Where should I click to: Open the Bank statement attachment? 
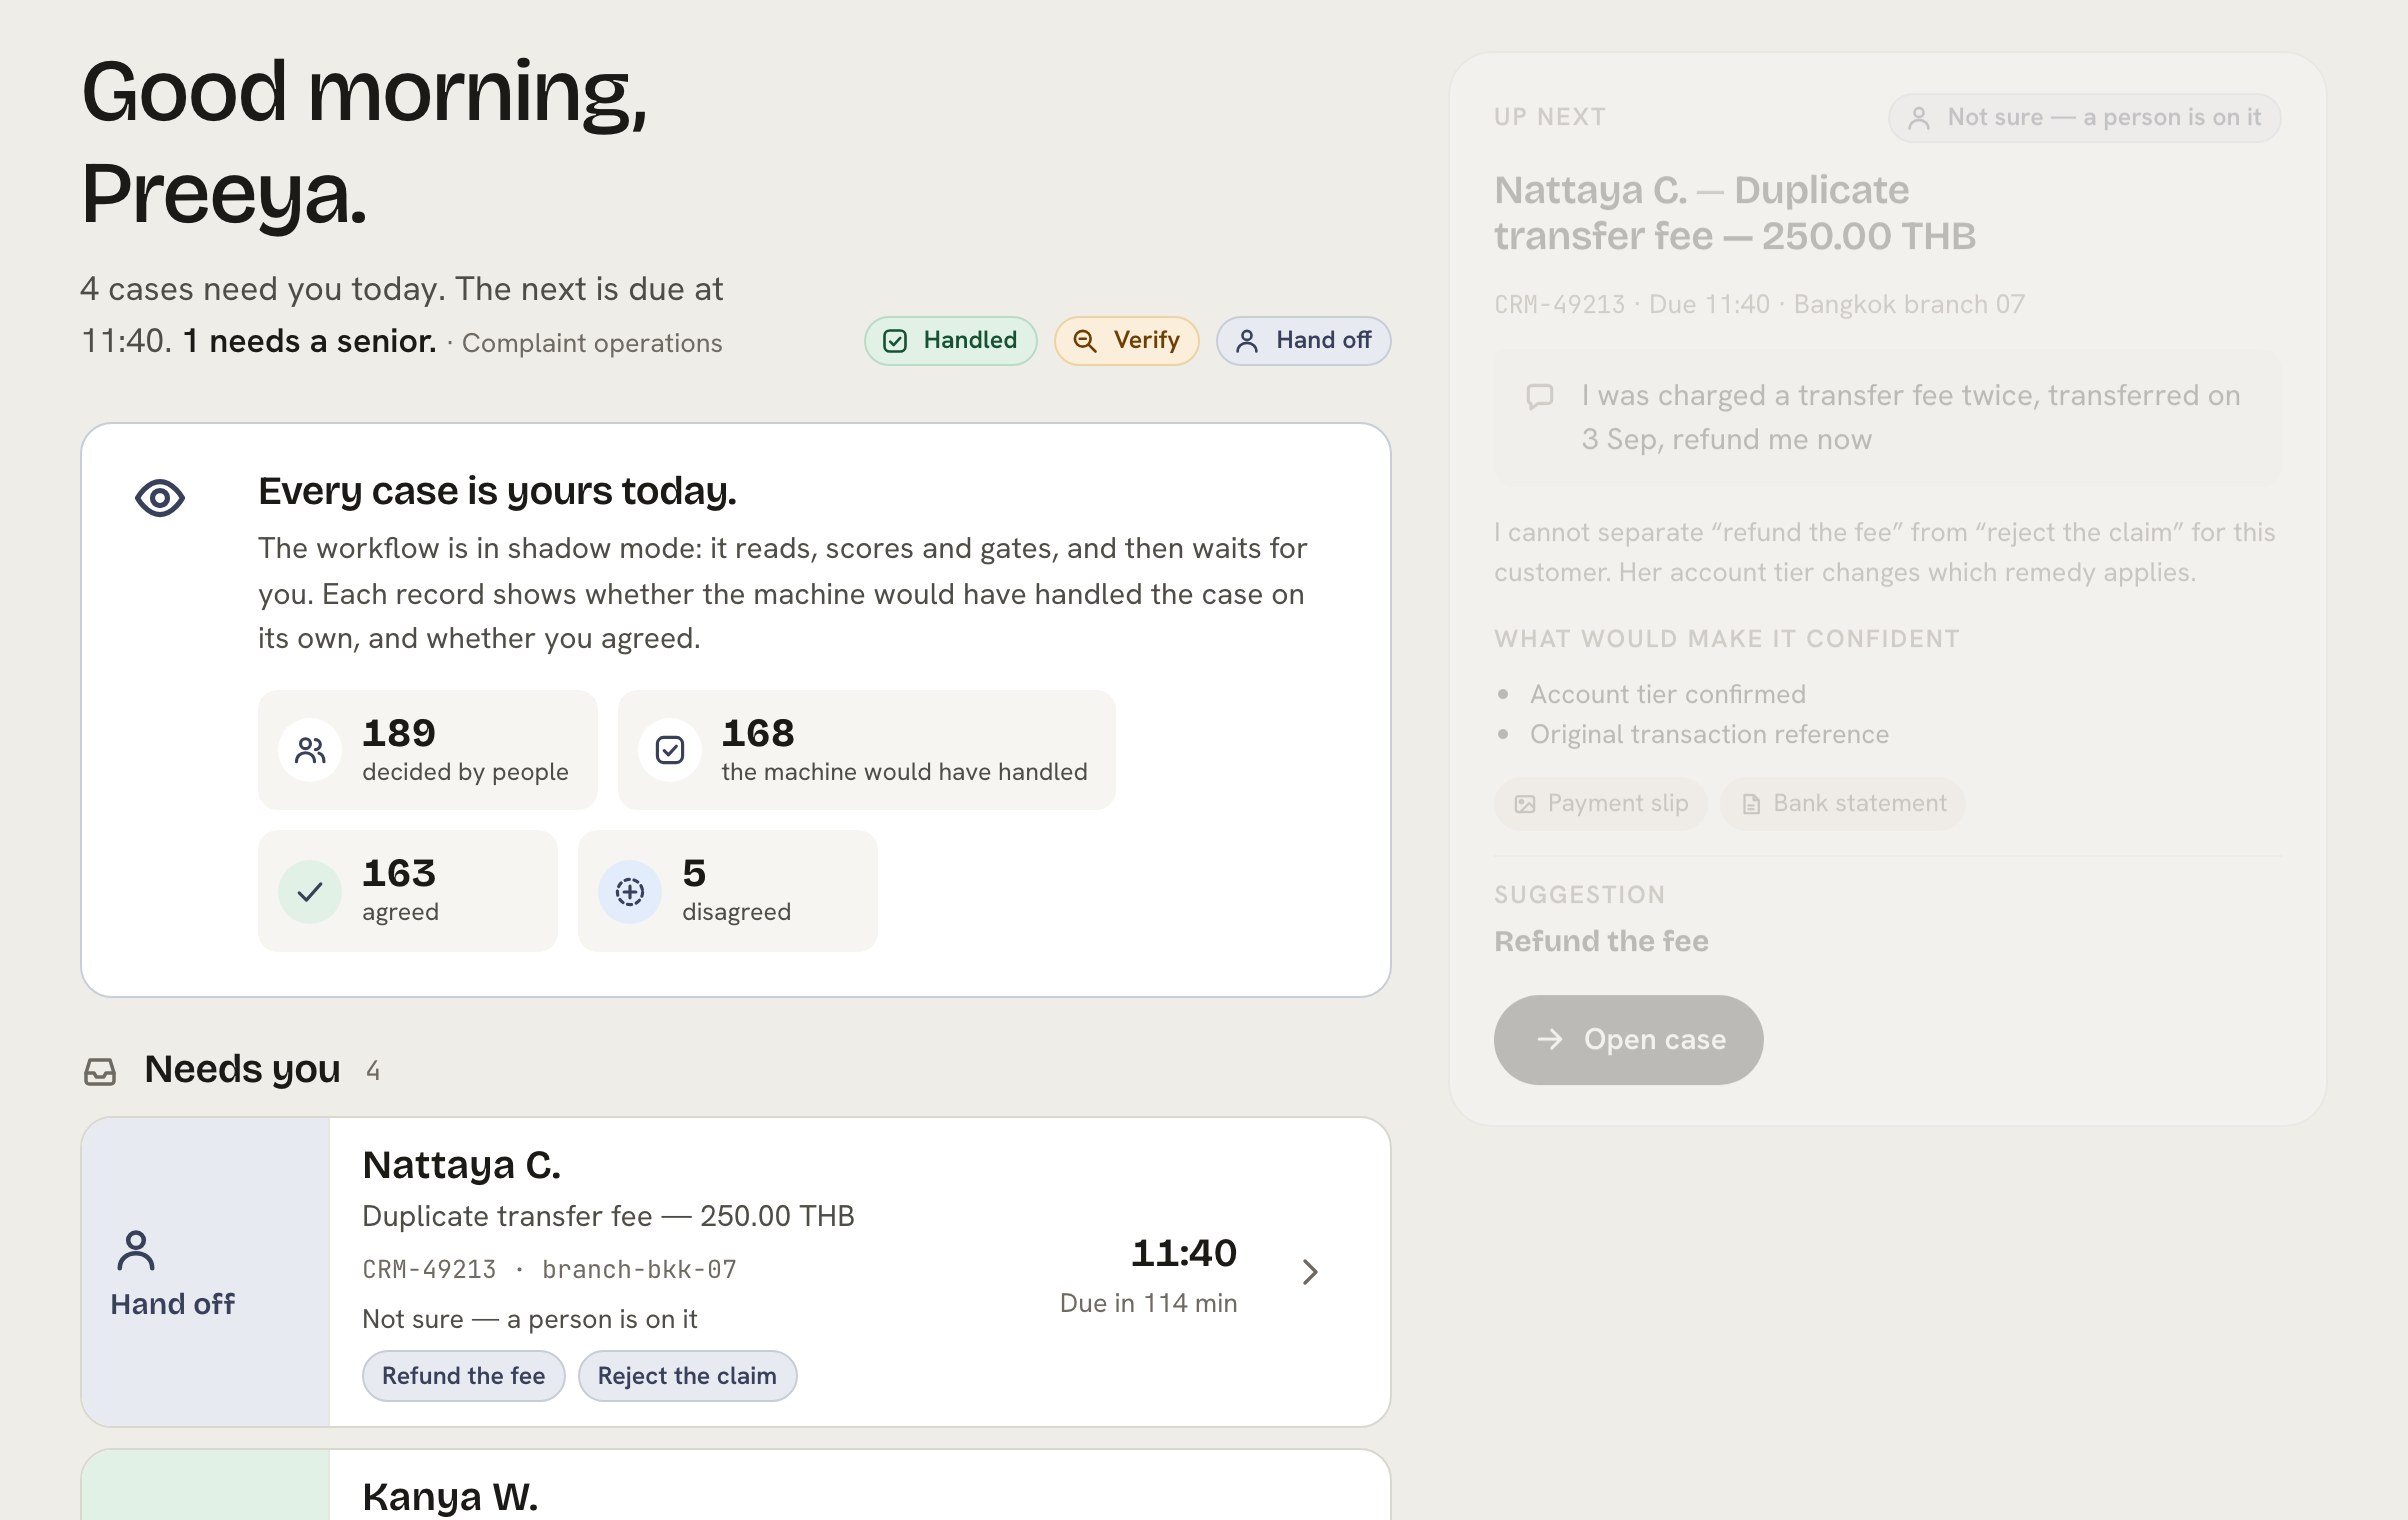pyautogui.click(x=1842, y=804)
